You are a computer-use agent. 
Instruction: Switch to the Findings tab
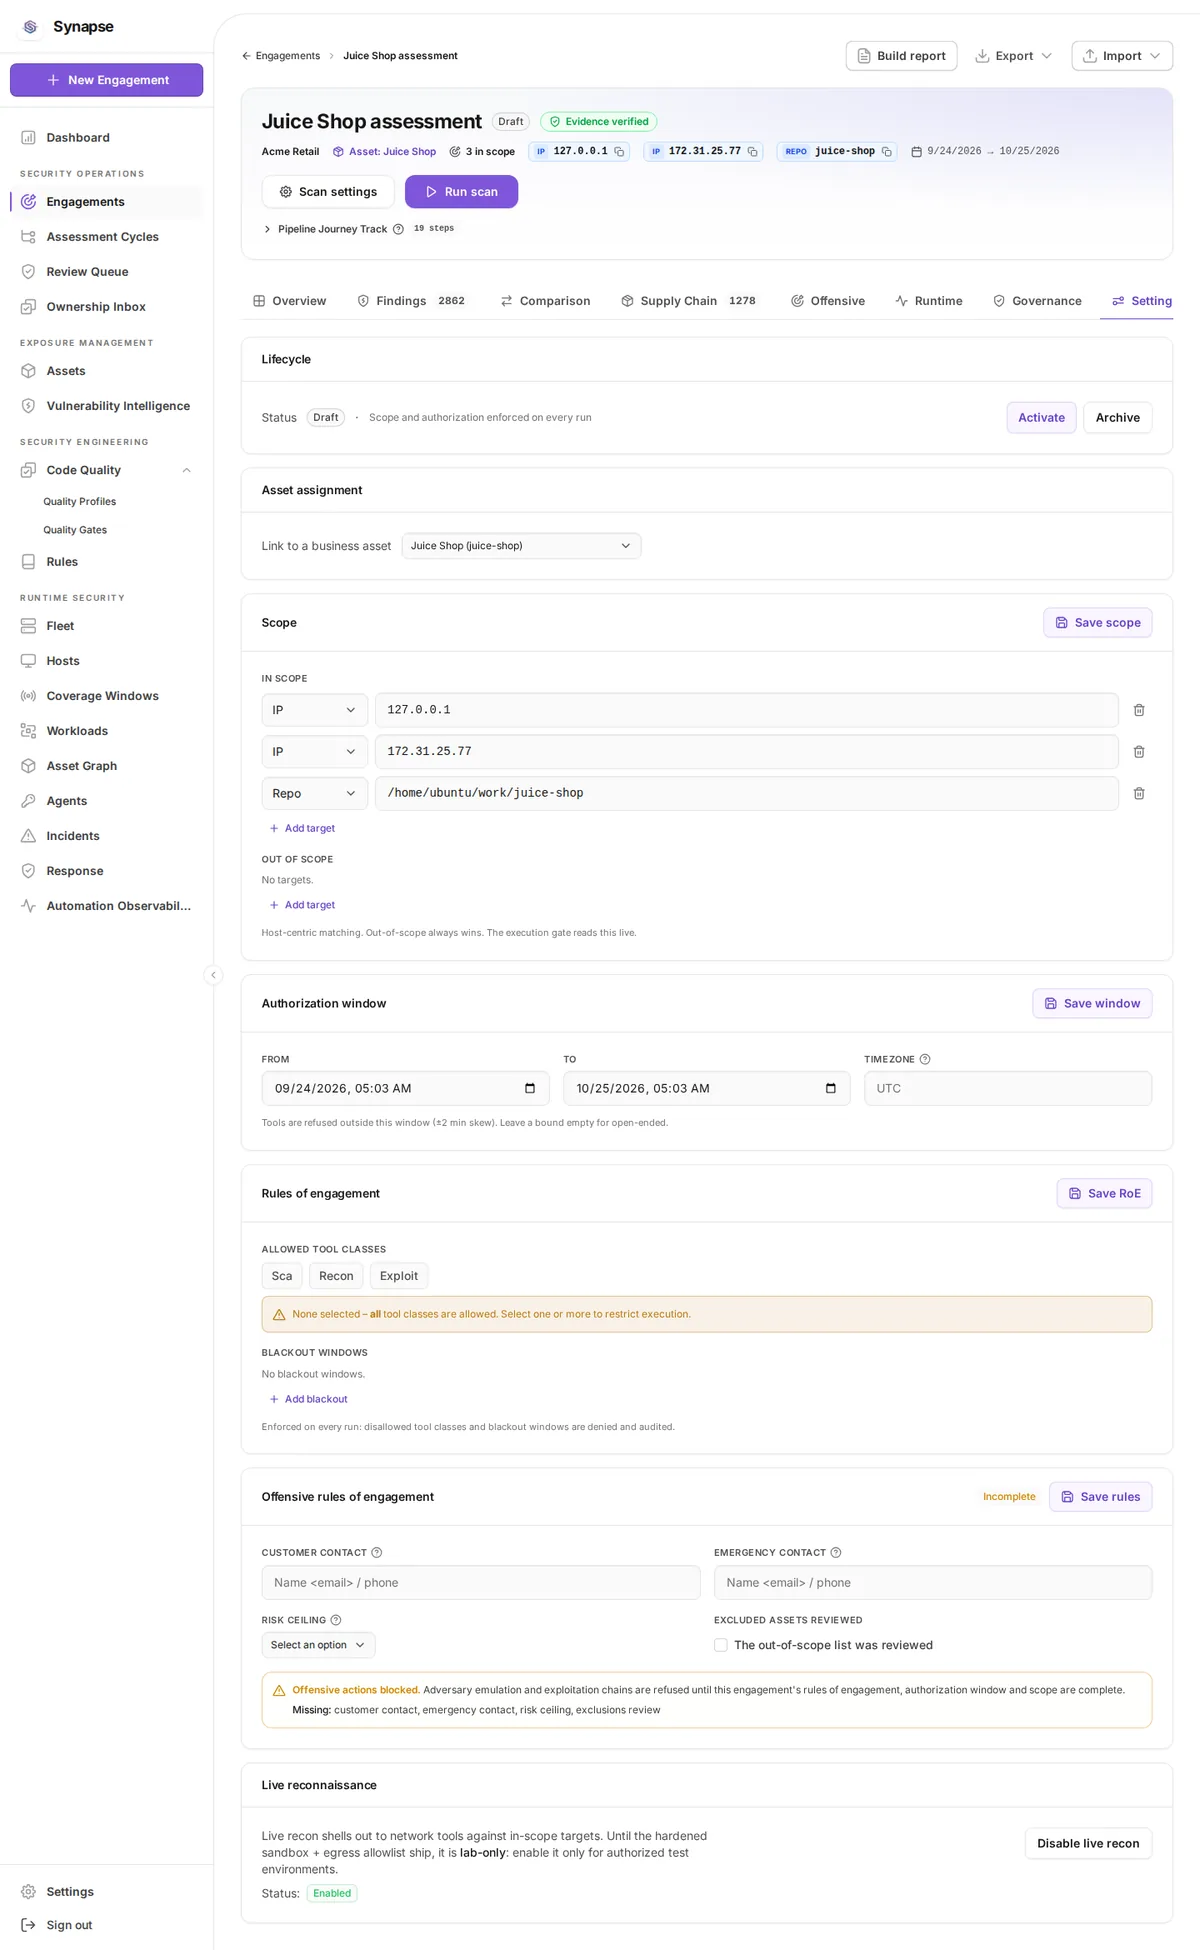click(411, 301)
